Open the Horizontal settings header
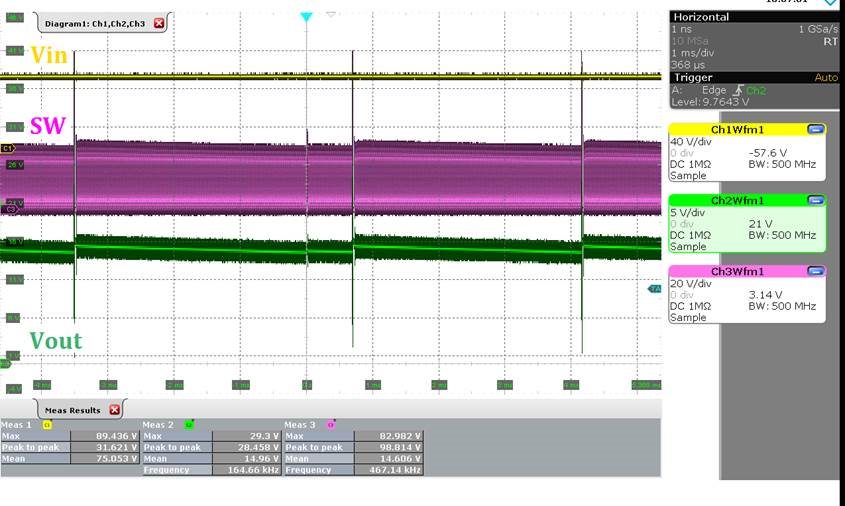This screenshot has width=845, height=506. [754, 17]
